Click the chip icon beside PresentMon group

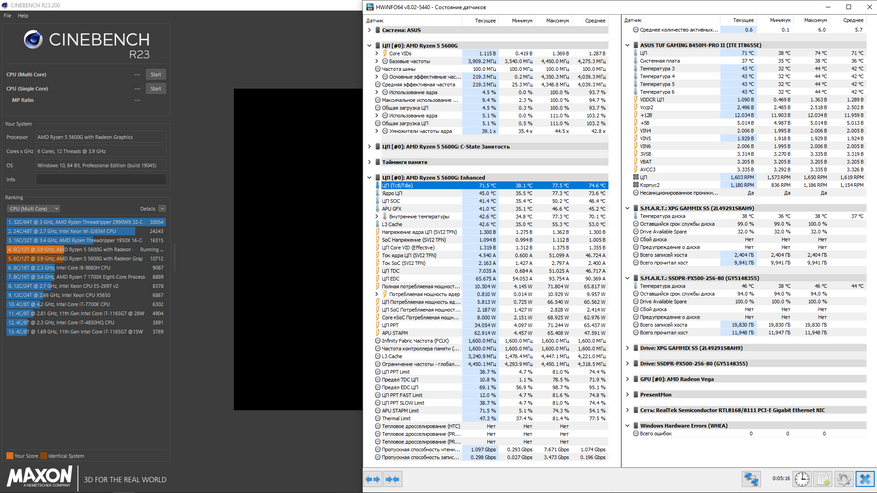(x=635, y=395)
